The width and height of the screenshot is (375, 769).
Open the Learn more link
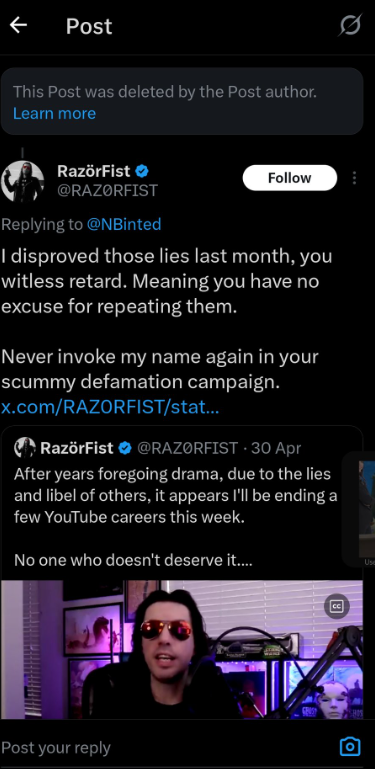(54, 113)
